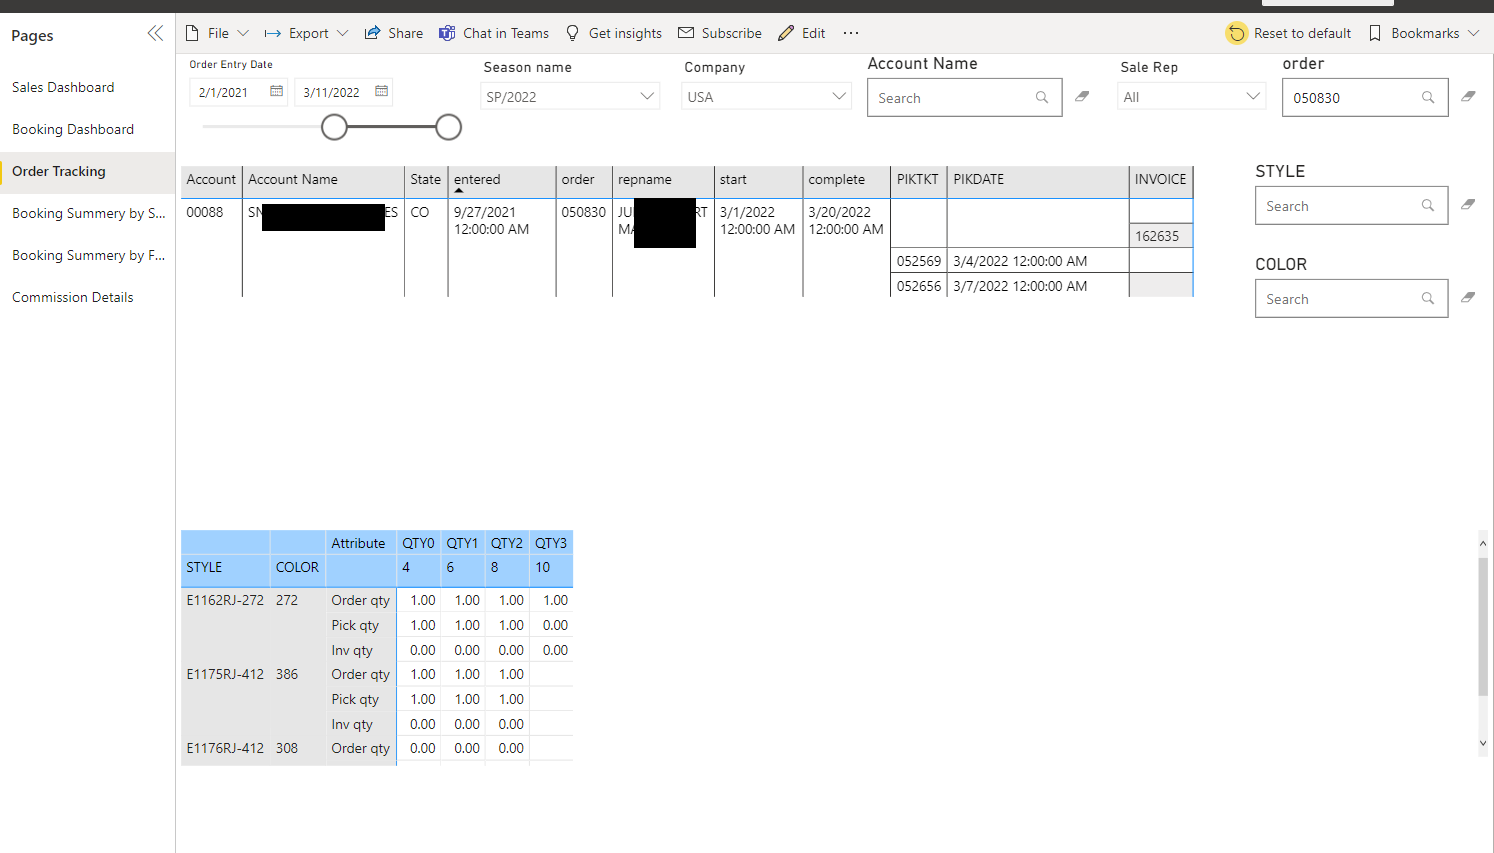Collapse the Pages pane with the double chevron

pyautogui.click(x=155, y=33)
